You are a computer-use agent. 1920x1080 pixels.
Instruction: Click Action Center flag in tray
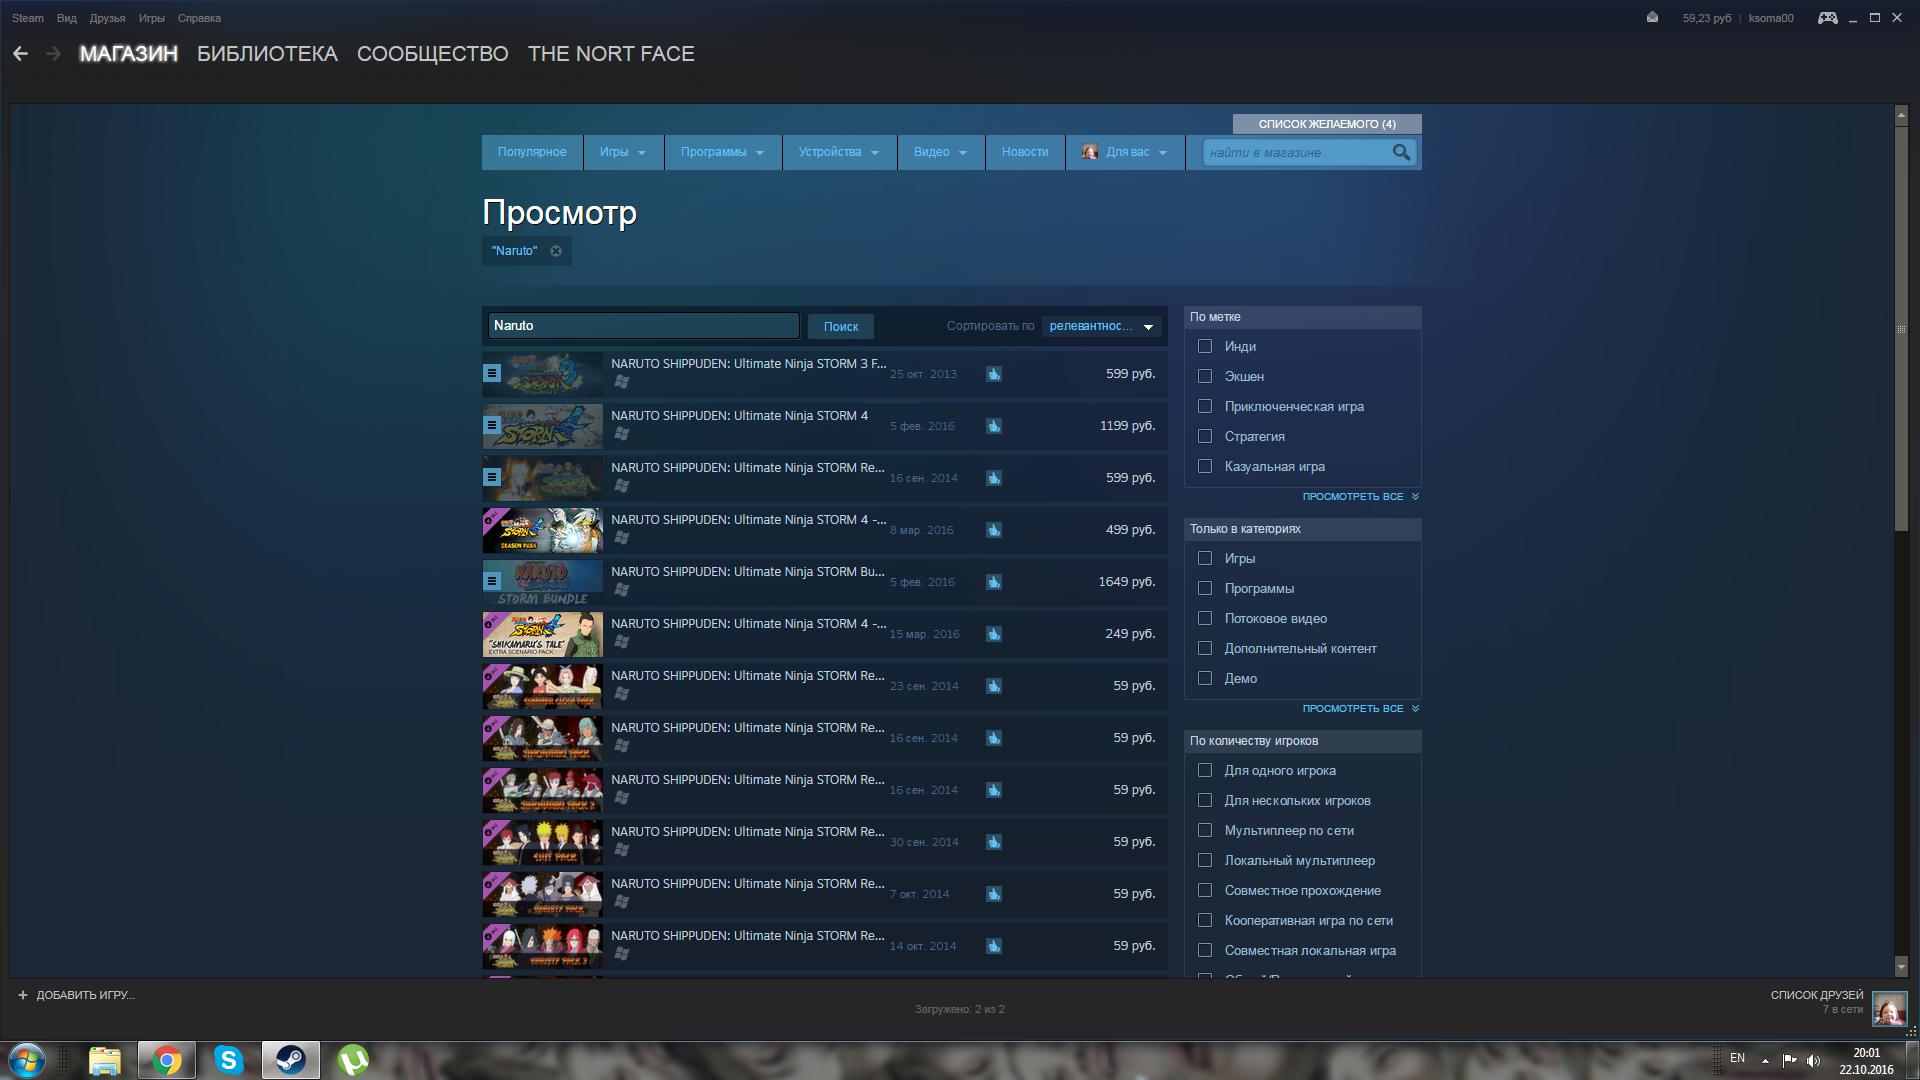1789,1060
